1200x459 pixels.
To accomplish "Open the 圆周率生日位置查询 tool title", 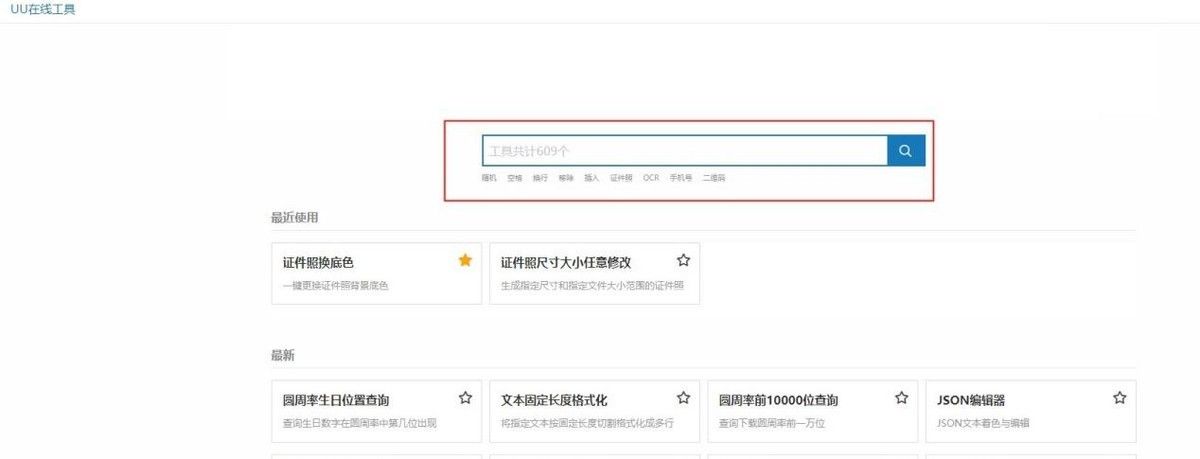I will pos(336,401).
